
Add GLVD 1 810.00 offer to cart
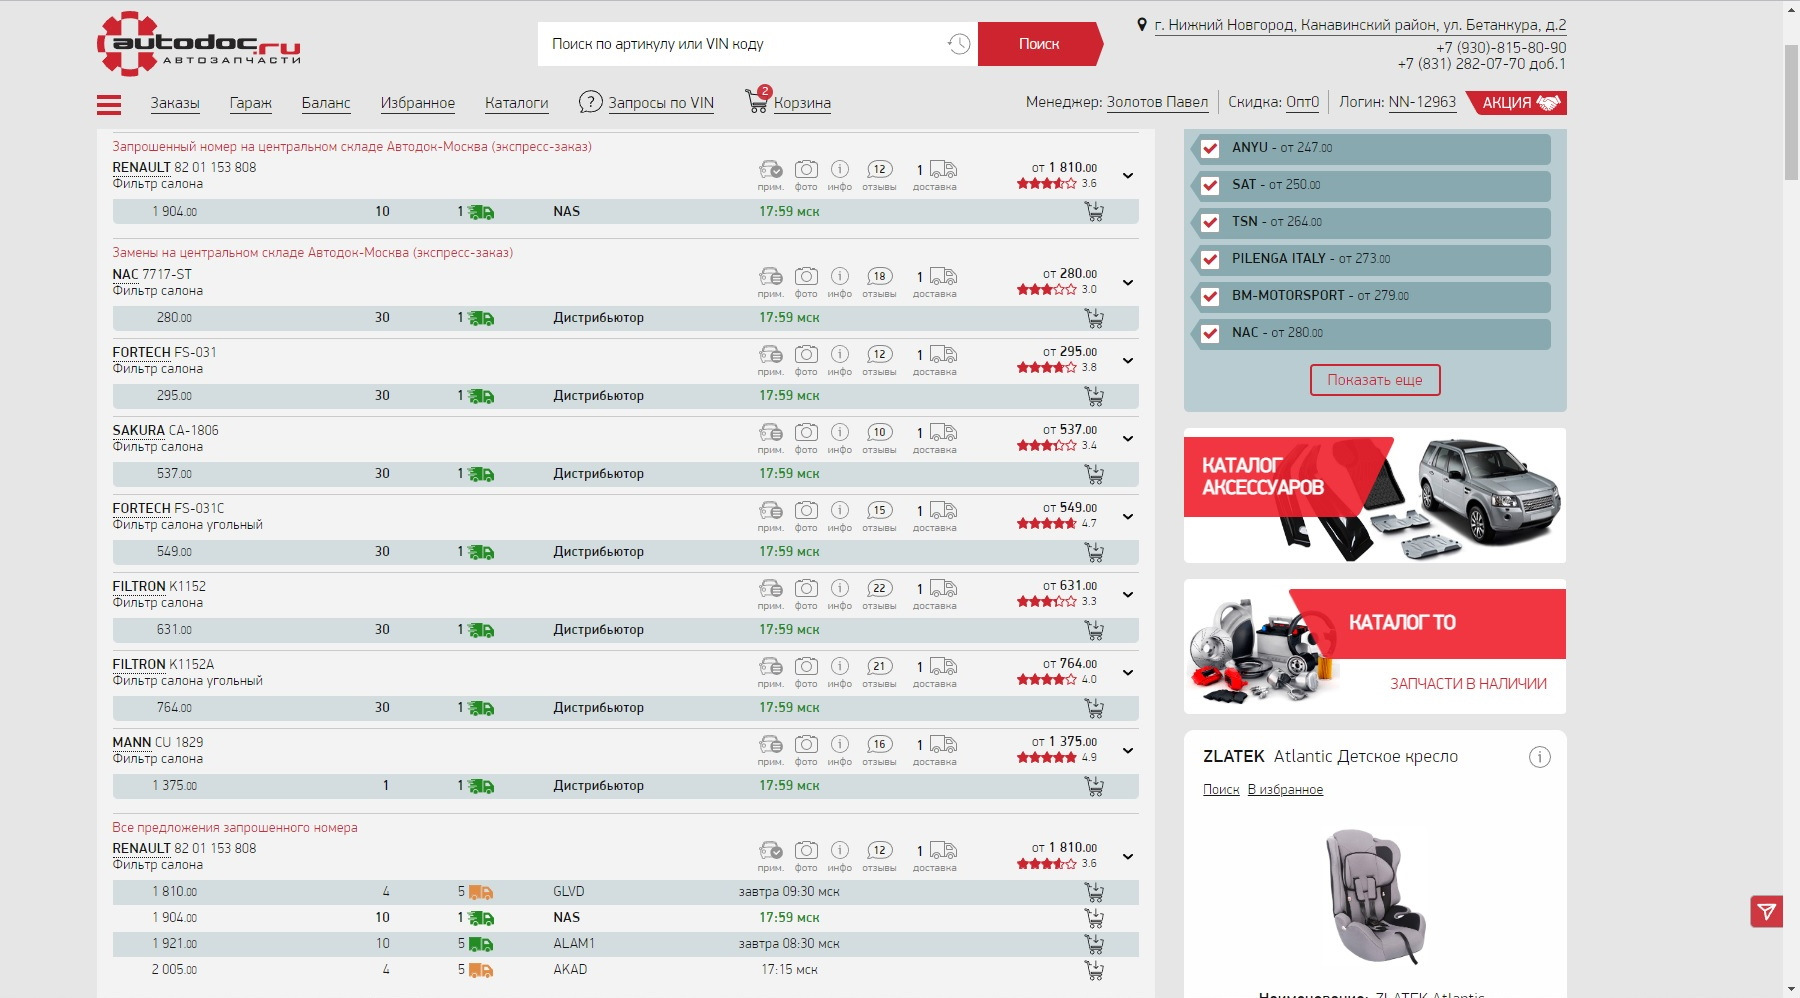[1094, 892]
